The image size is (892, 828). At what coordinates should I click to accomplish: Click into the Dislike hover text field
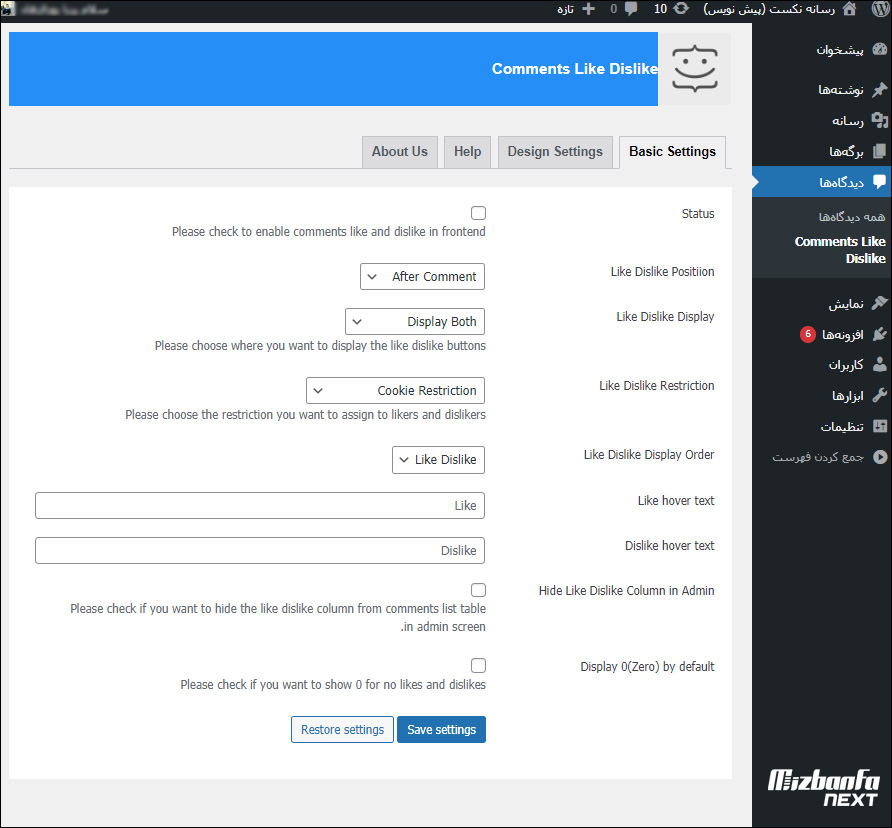260,550
